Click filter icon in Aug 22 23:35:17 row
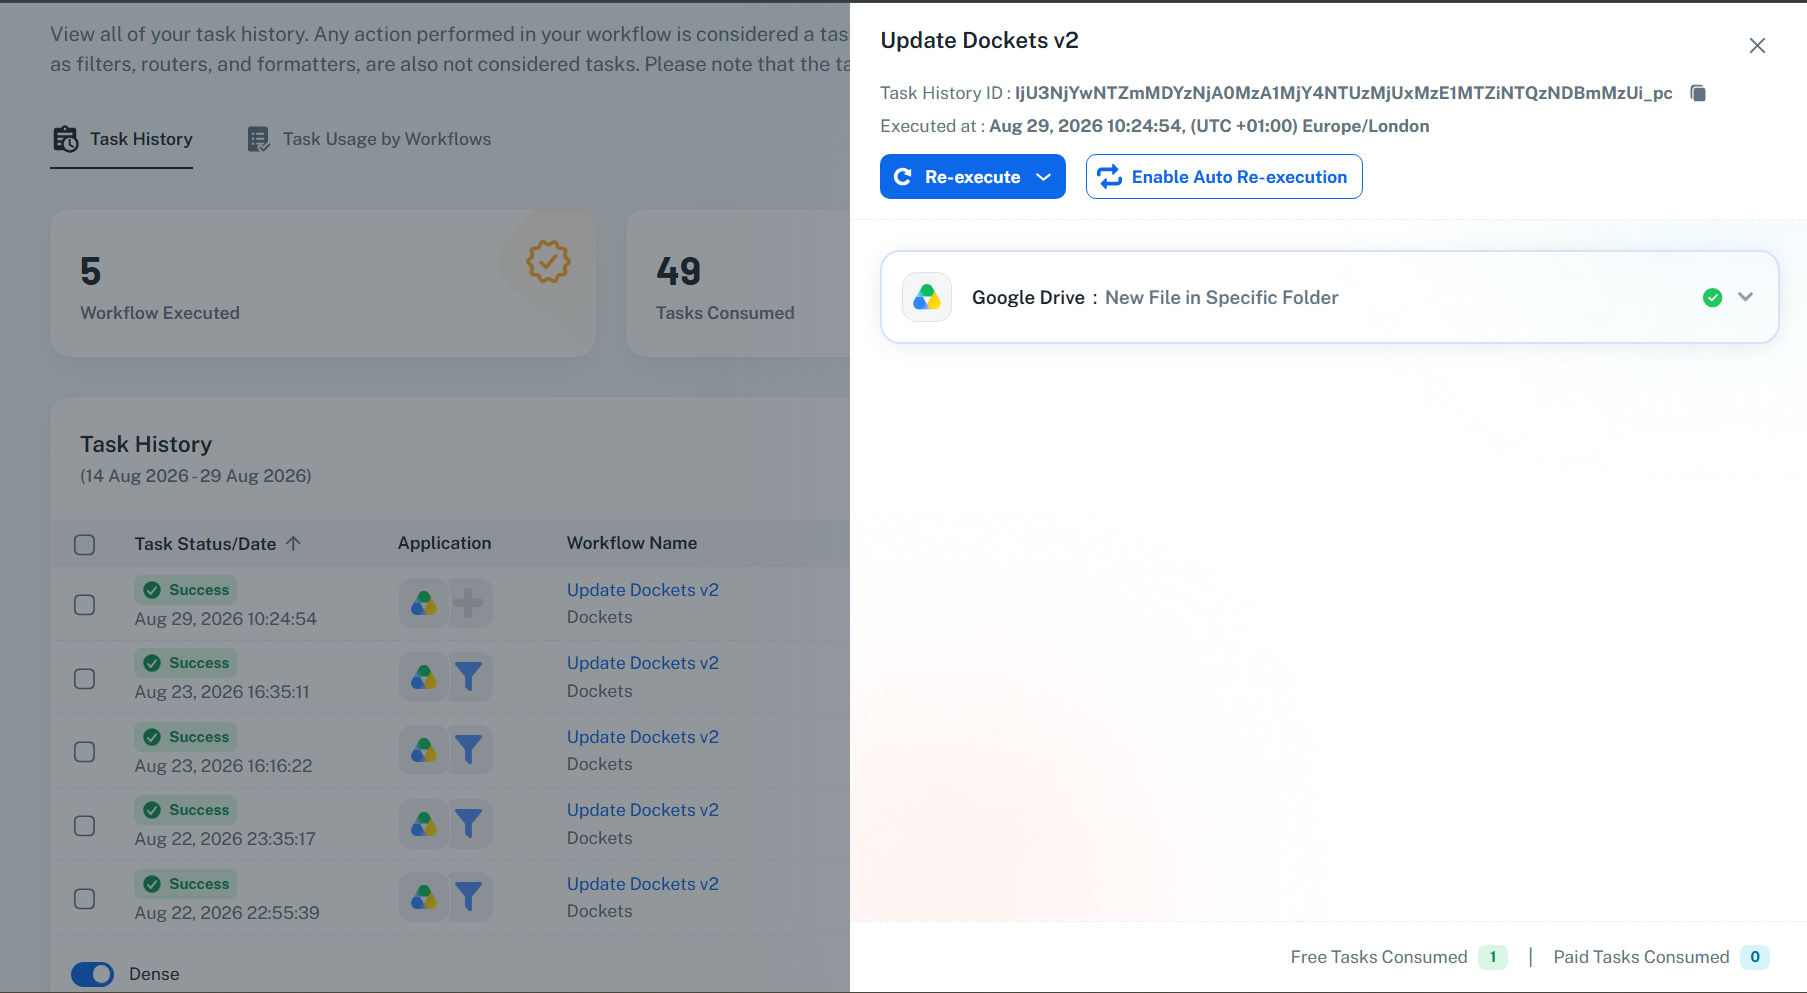This screenshot has height=993, width=1807. click(x=469, y=824)
